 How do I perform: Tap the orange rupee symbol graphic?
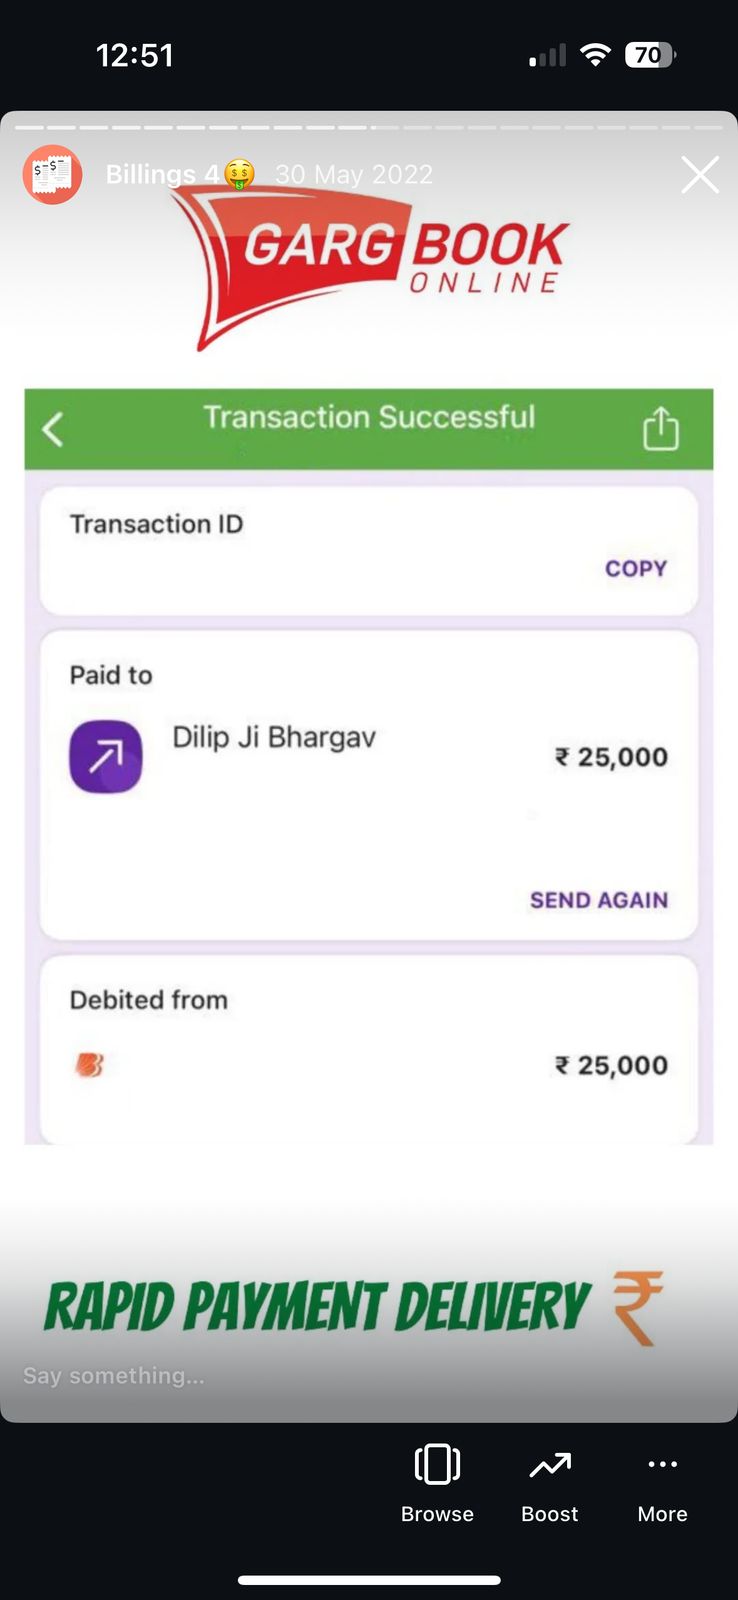pyautogui.click(x=638, y=1308)
